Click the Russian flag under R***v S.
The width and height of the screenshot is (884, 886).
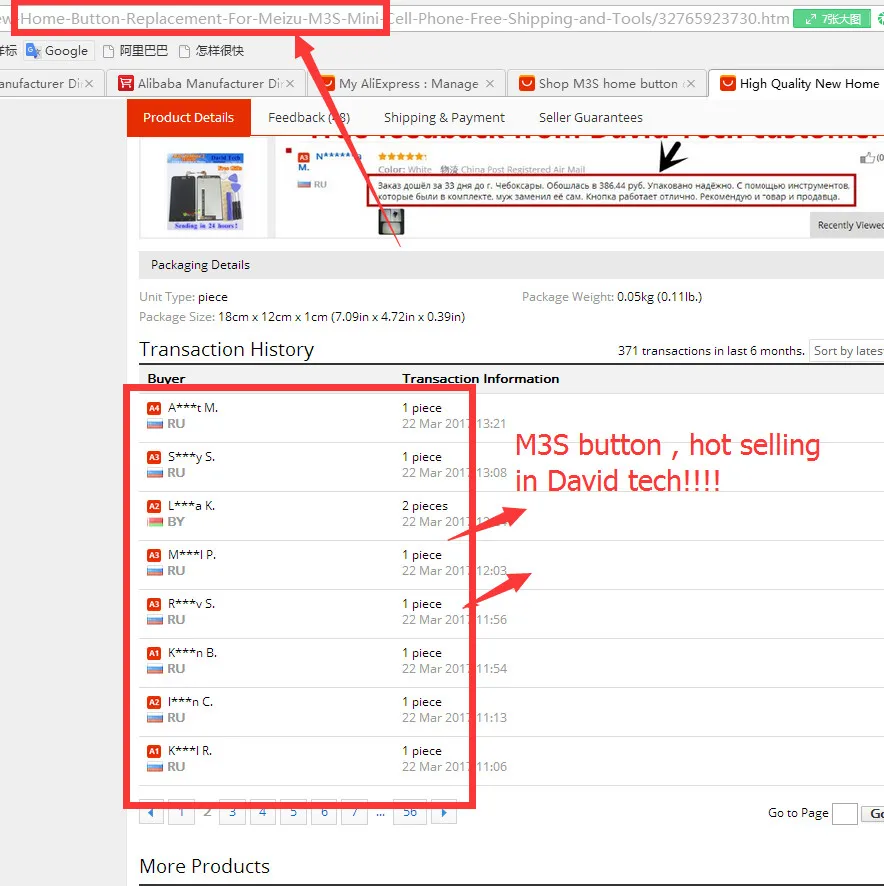(155, 620)
